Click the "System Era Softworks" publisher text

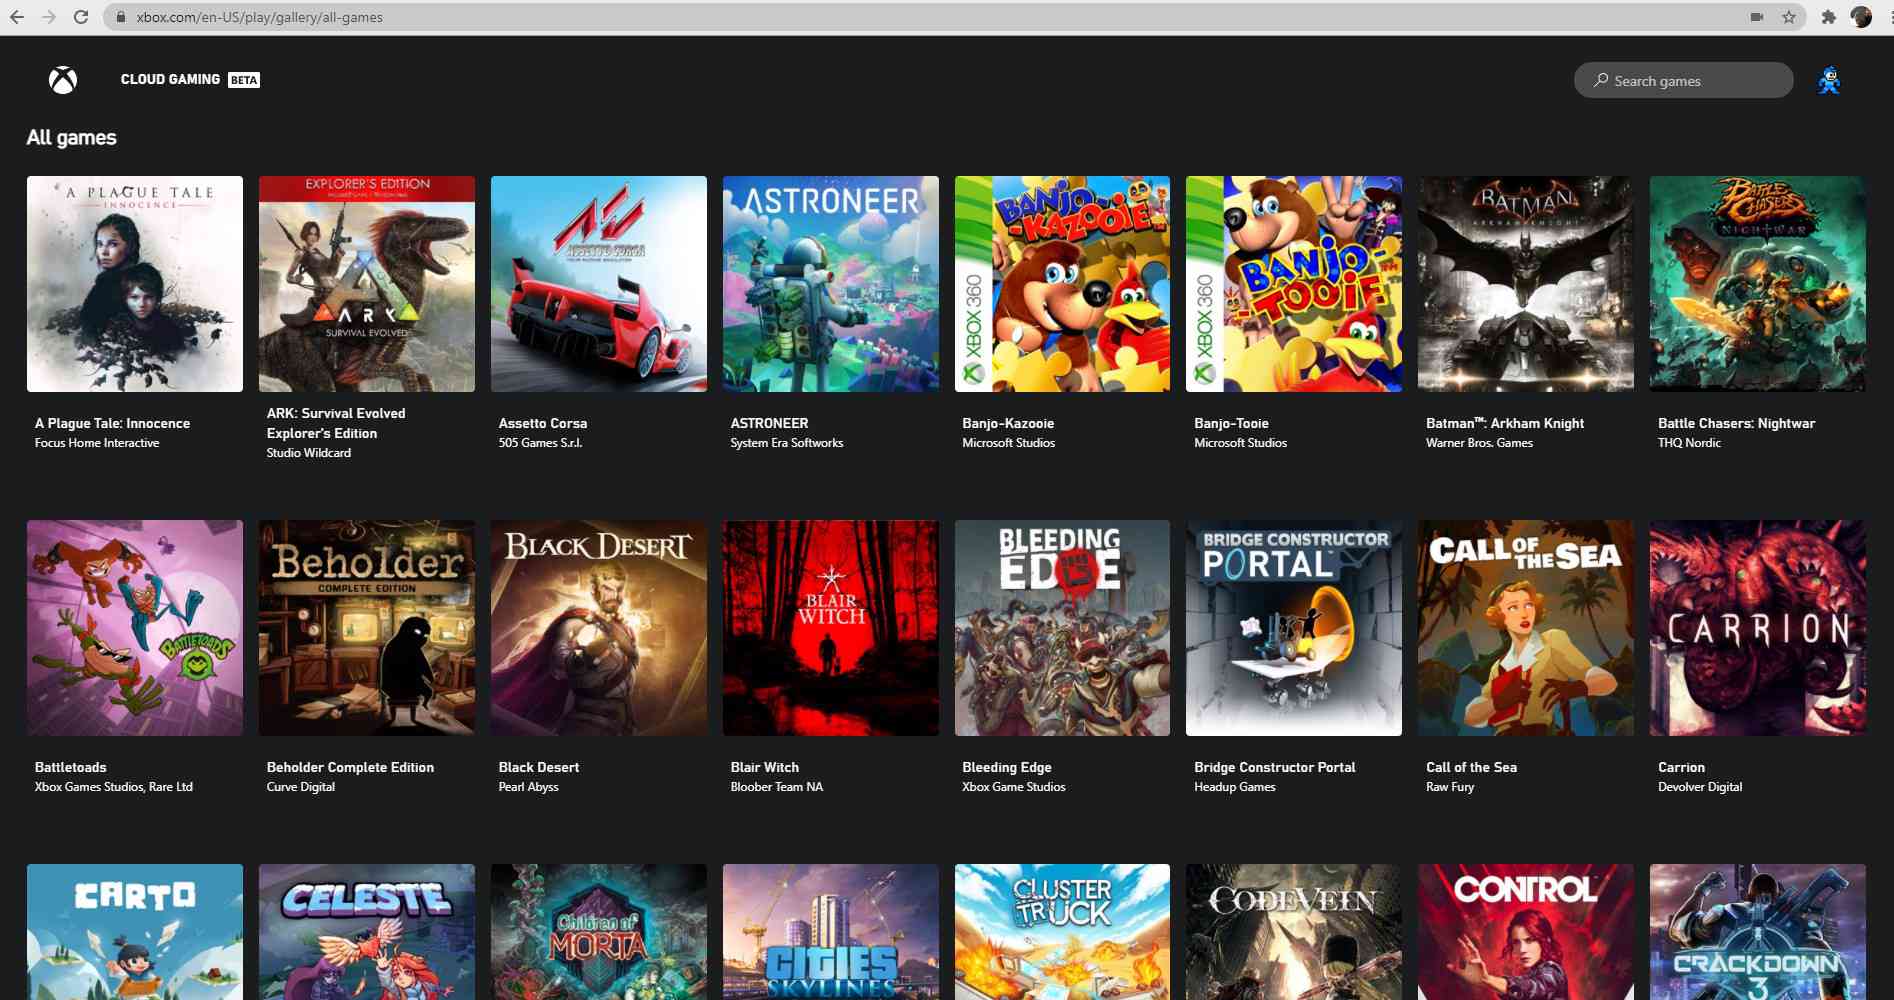tap(787, 443)
